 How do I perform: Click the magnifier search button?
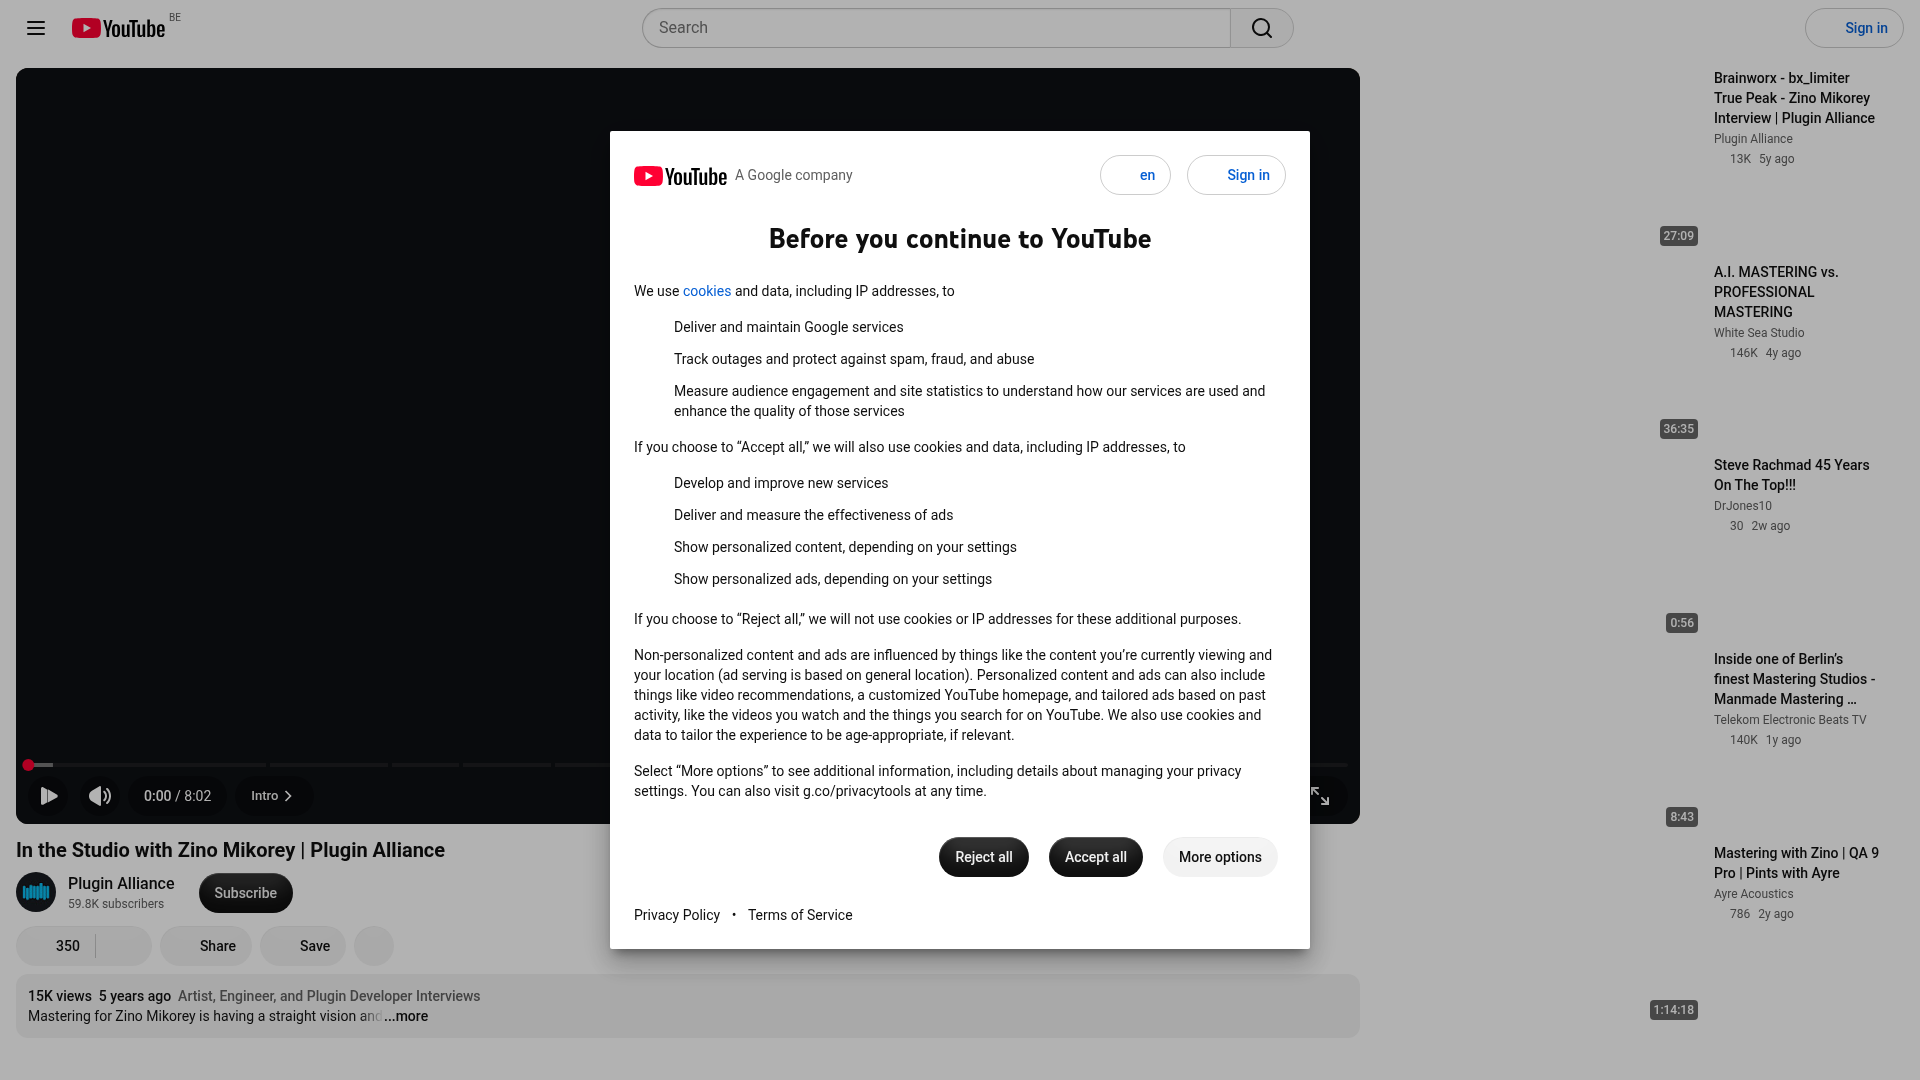pyautogui.click(x=1262, y=28)
